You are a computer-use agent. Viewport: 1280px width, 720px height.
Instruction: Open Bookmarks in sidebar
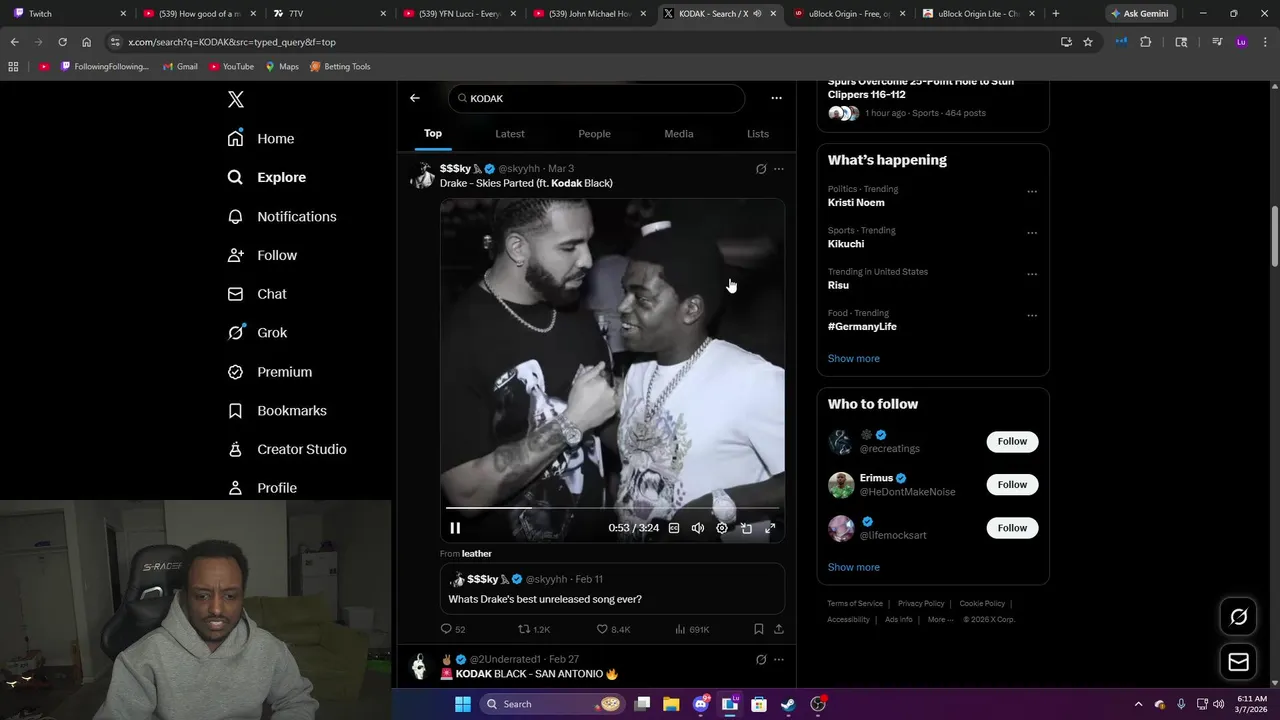(x=278, y=410)
